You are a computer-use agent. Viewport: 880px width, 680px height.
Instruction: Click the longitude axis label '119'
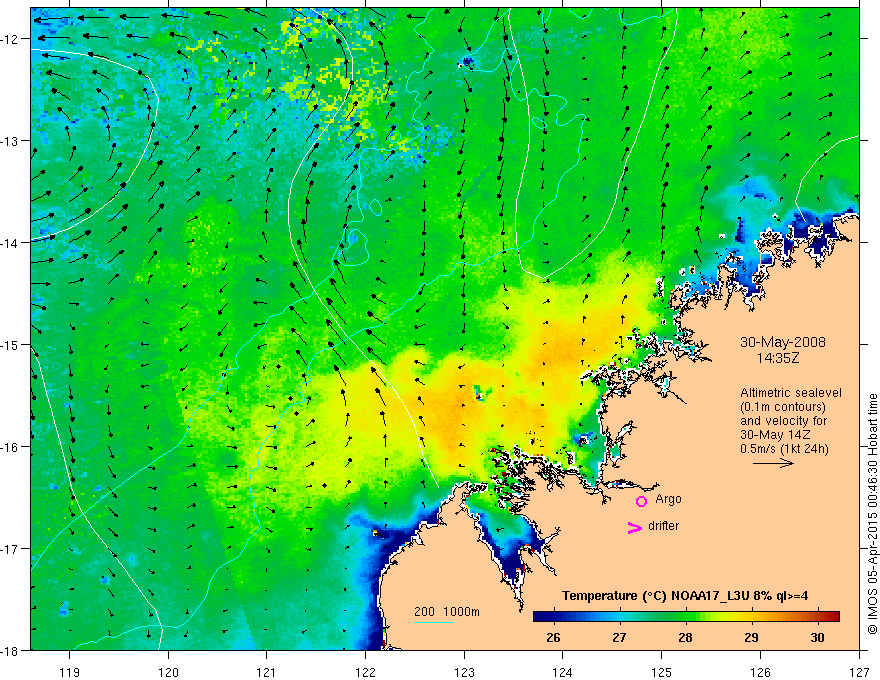70,672
